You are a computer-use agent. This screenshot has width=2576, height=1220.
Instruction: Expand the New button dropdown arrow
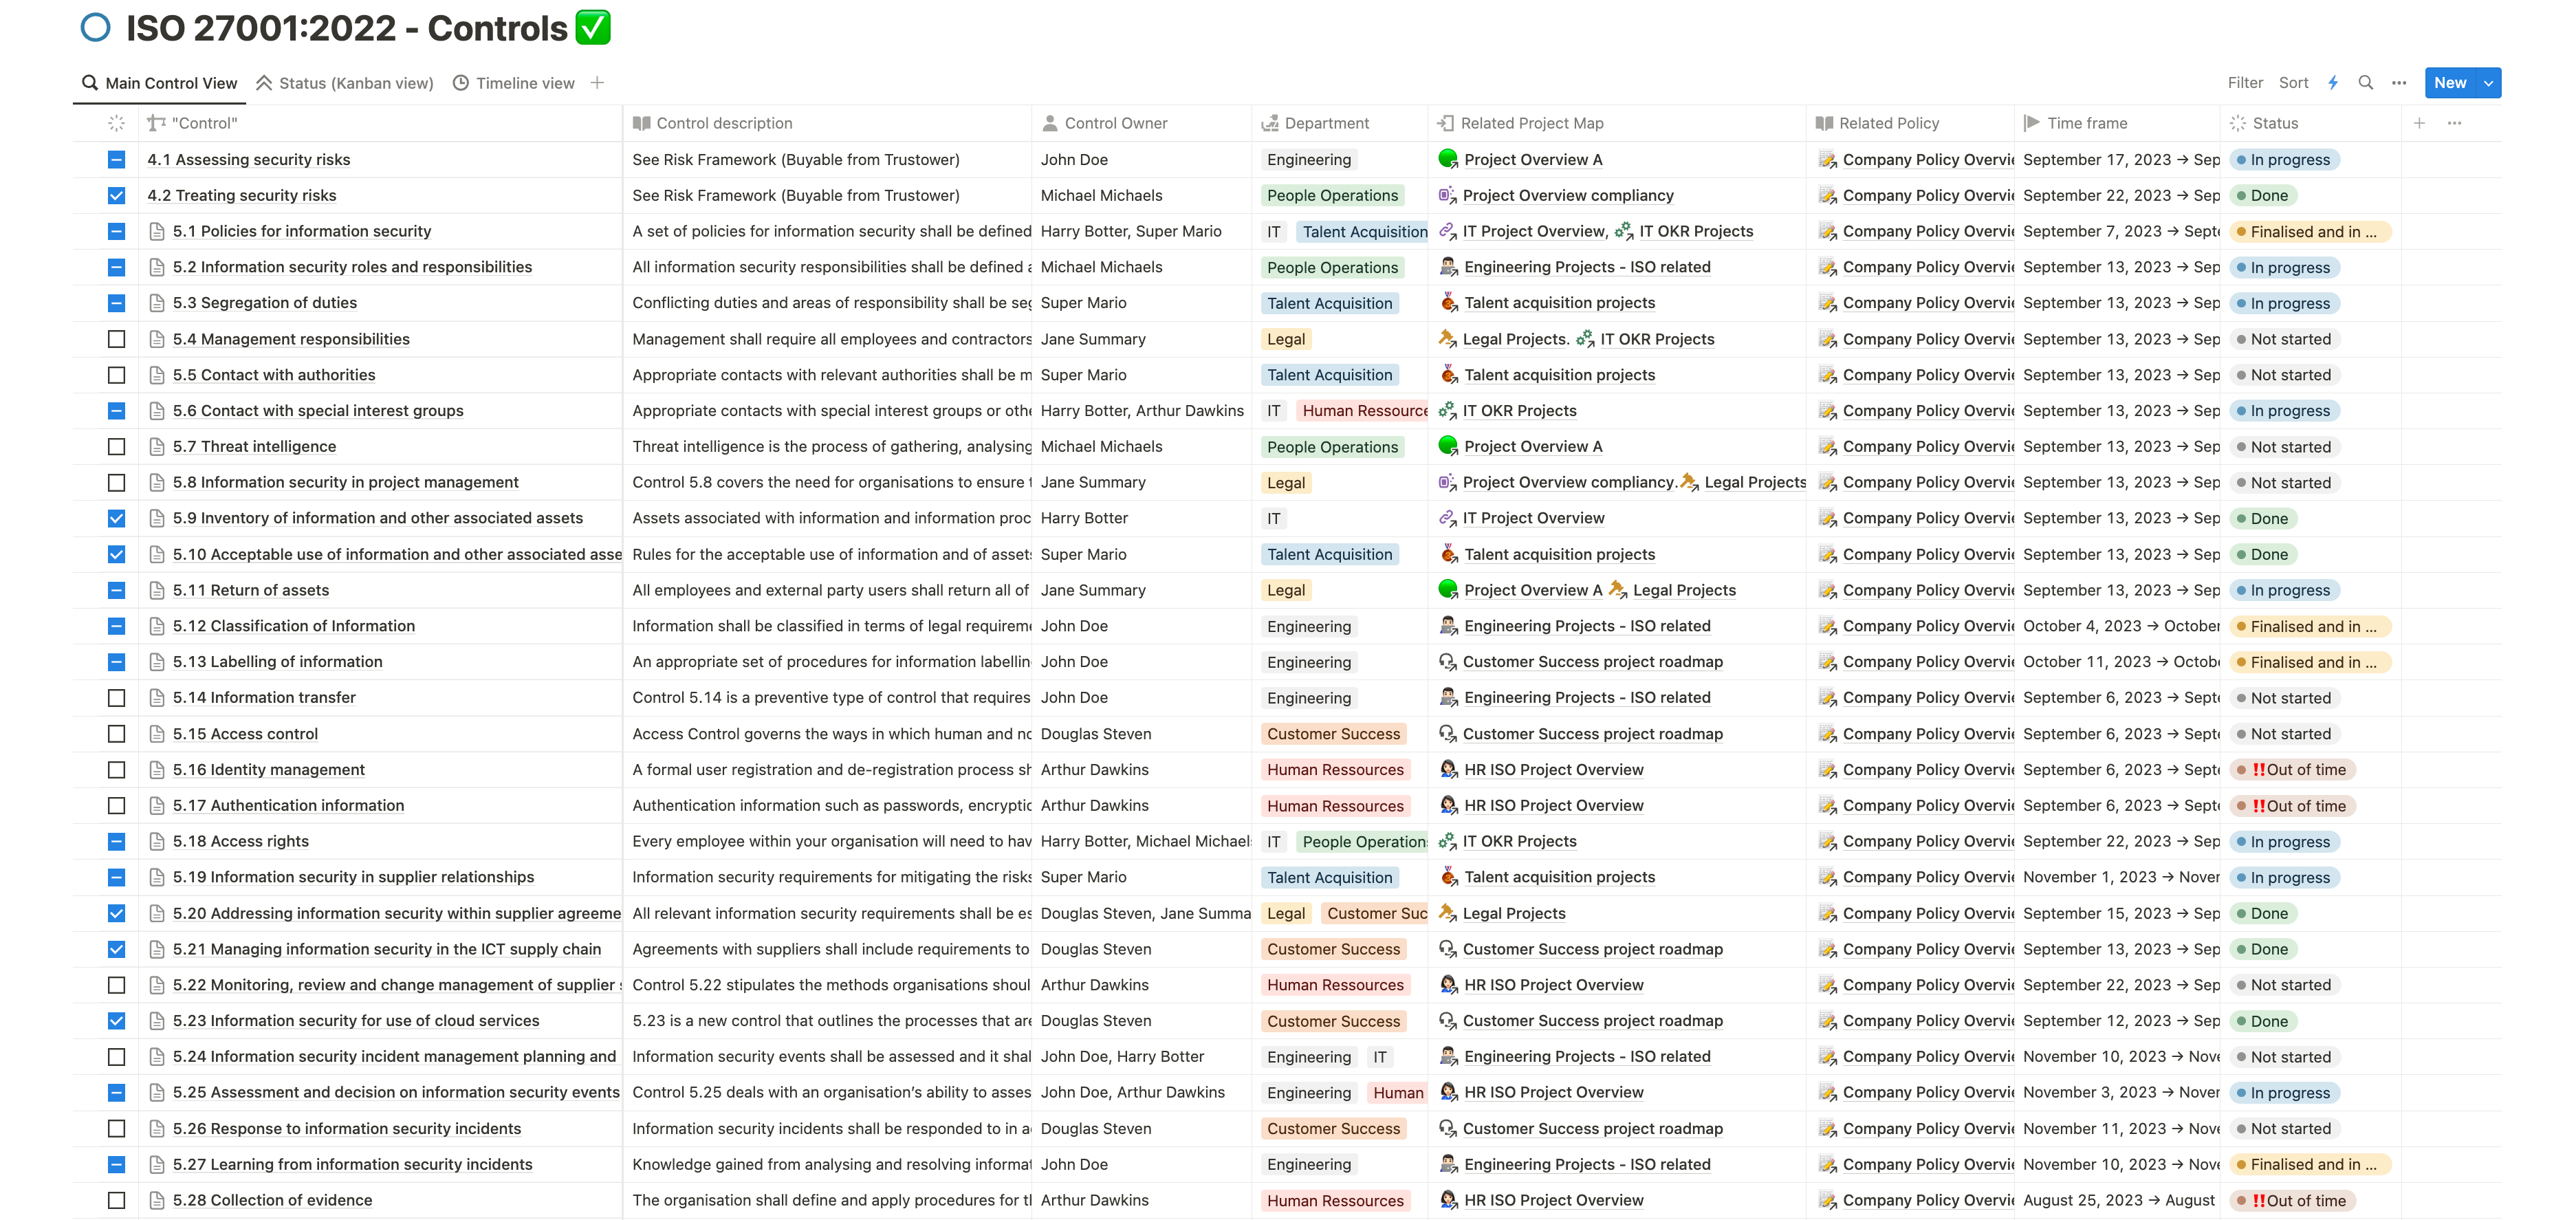coord(2488,83)
